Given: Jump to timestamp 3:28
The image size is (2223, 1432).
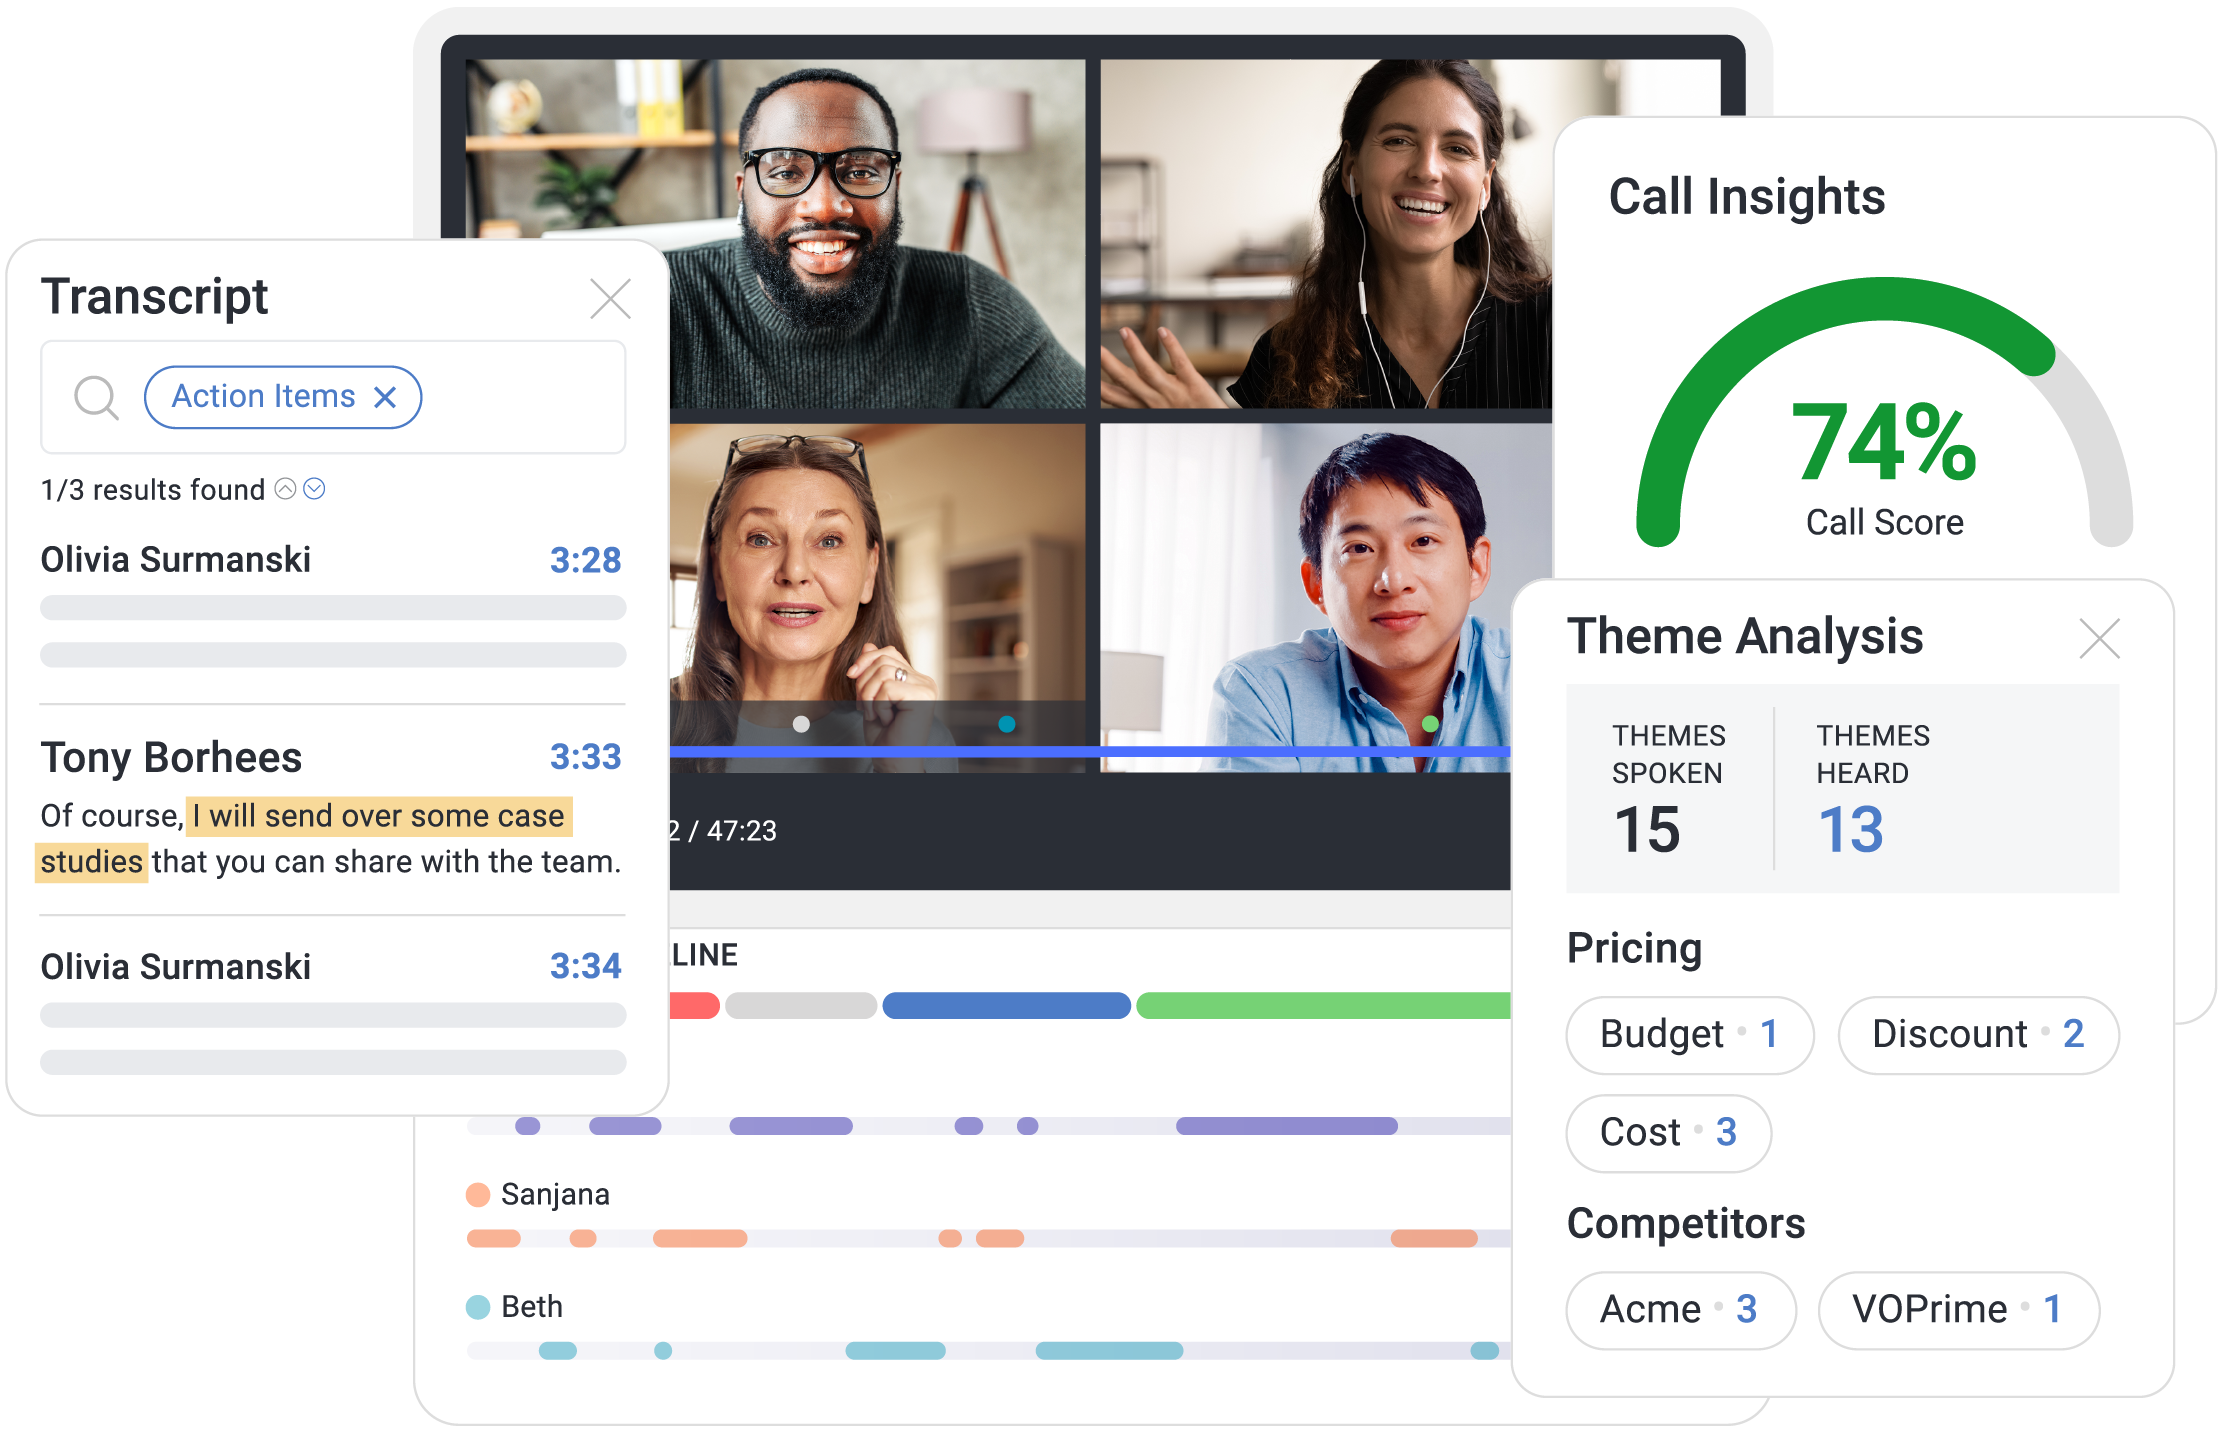Looking at the screenshot, I should [585, 560].
